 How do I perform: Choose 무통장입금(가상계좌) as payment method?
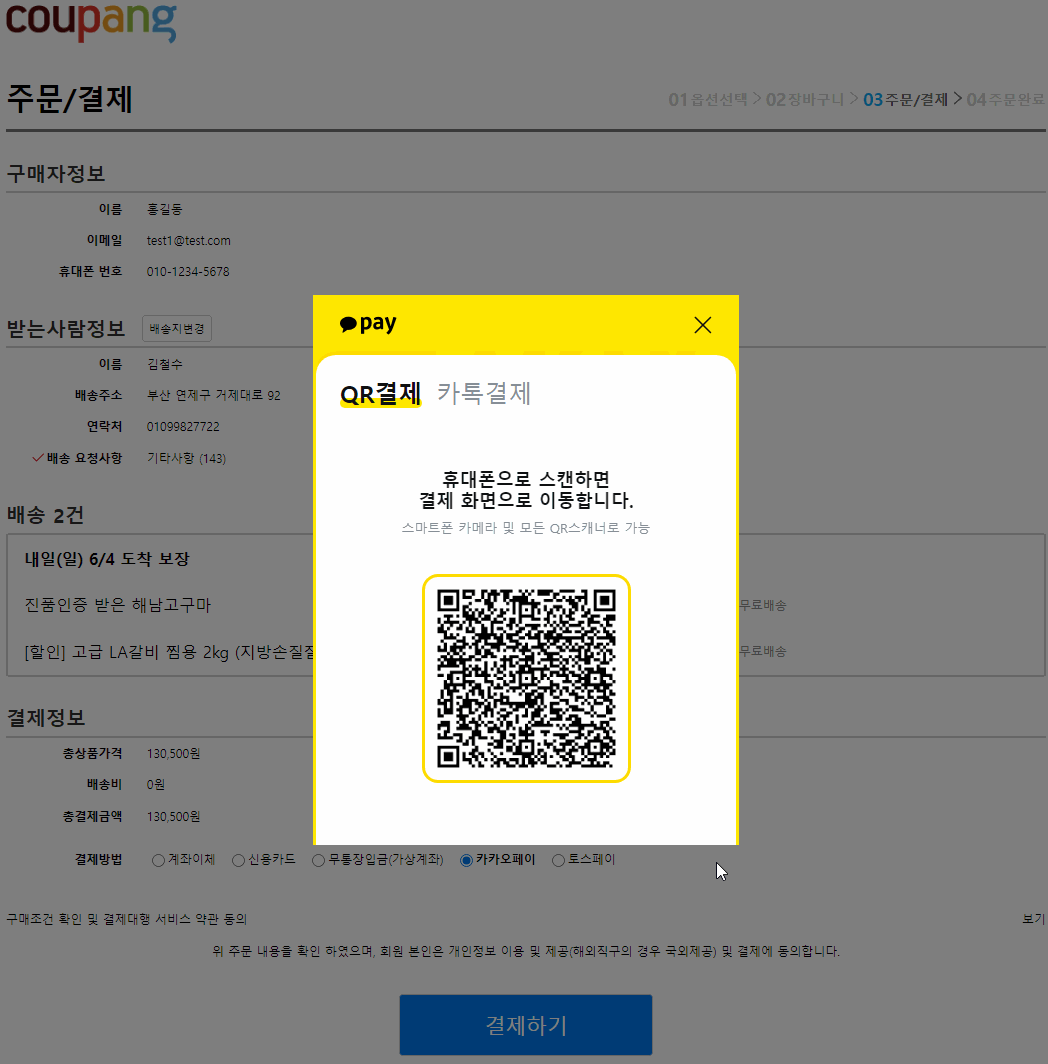click(318, 859)
